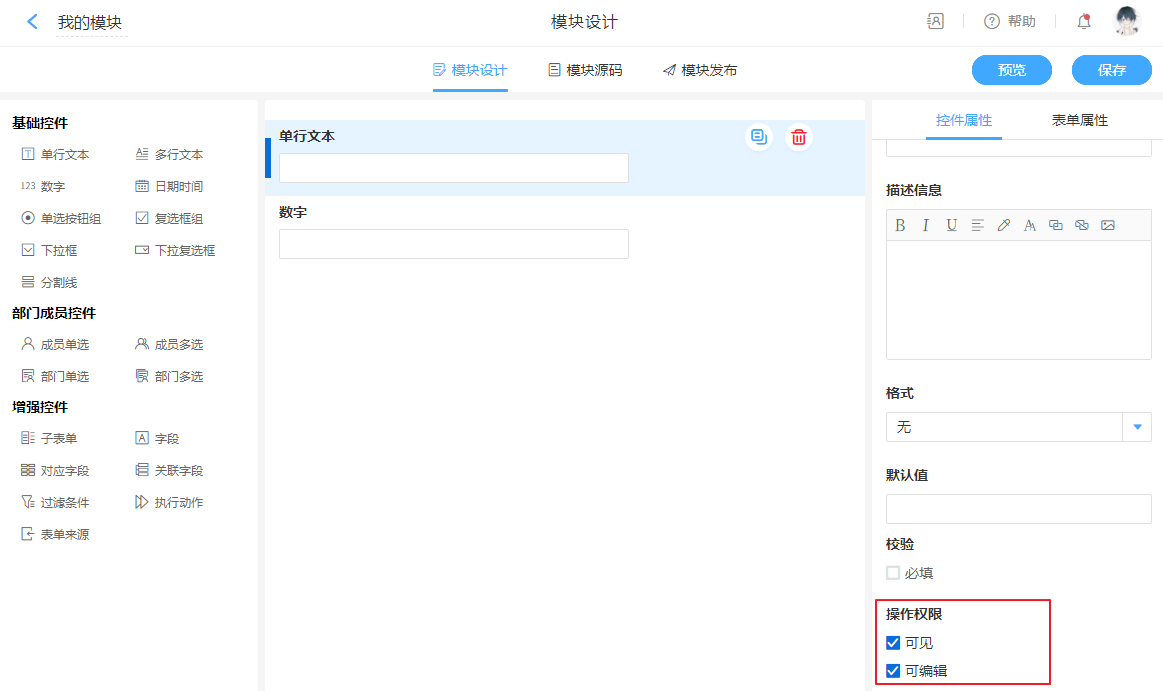This screenshot has width=1163, height=691.
Task: Click the bold icon in description toolbar
Action: click(900, 225)
